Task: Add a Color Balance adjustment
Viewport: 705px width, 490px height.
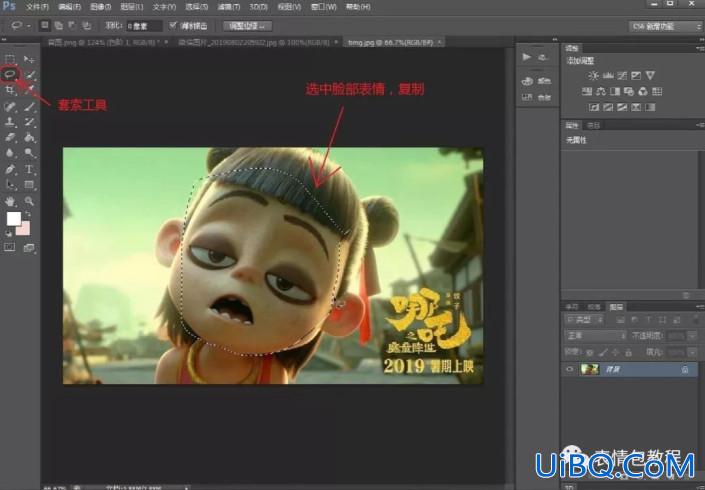Action: pyautogui.click(x=601, y=92)
